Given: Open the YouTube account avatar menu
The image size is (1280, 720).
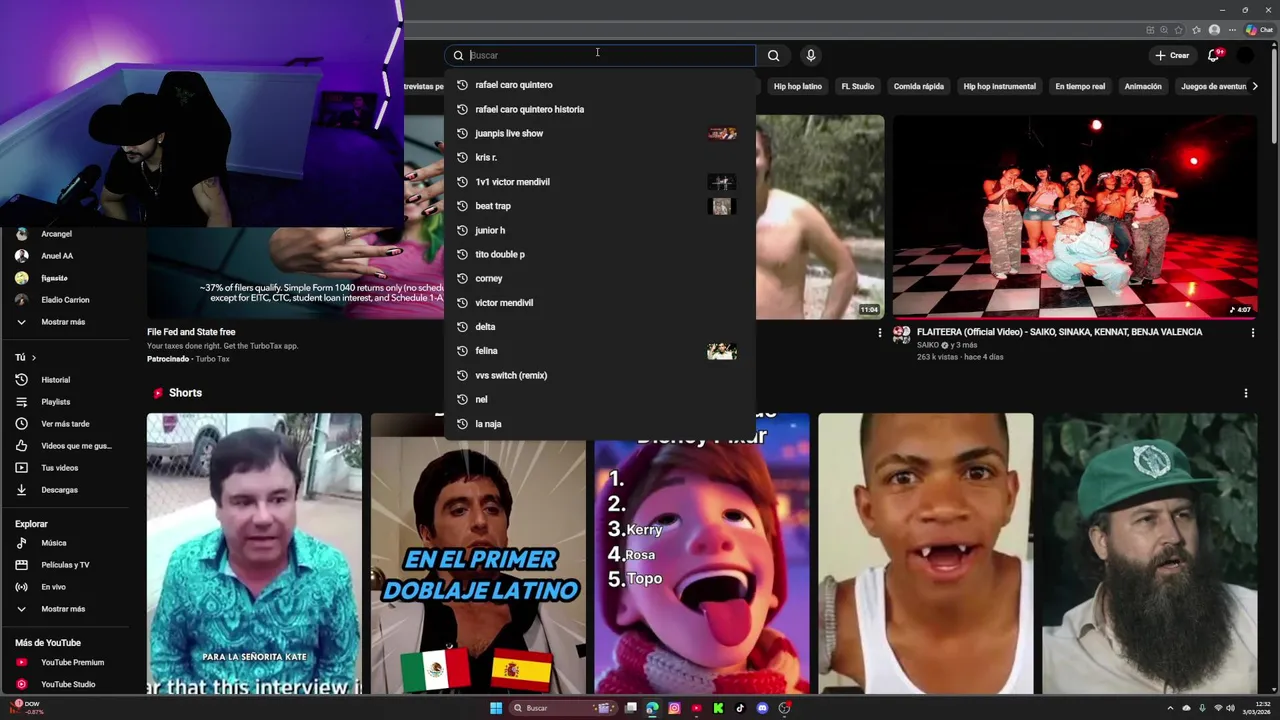Looking at the screenshot, I should pyautogui.click(x=1245, y=56).
